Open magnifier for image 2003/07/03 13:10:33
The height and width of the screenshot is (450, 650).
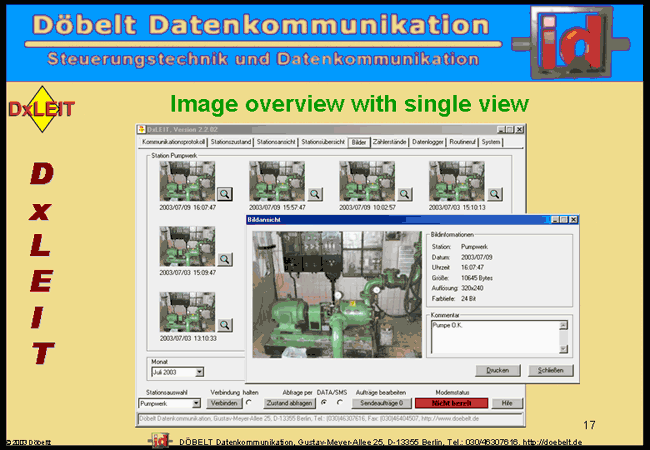click(x=225, y=325)
